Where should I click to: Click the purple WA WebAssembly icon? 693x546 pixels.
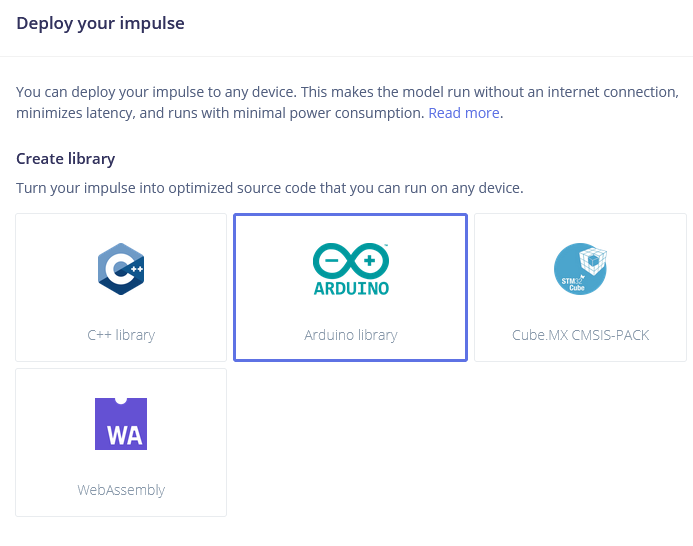121,424
